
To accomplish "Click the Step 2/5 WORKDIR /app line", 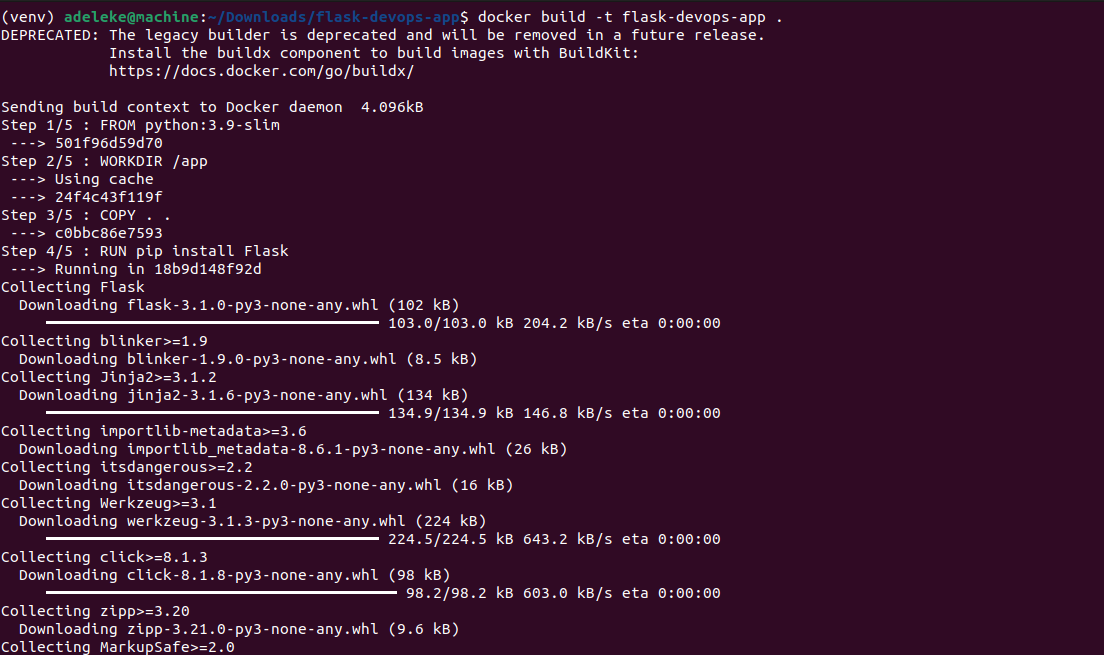I will [104, 161].
